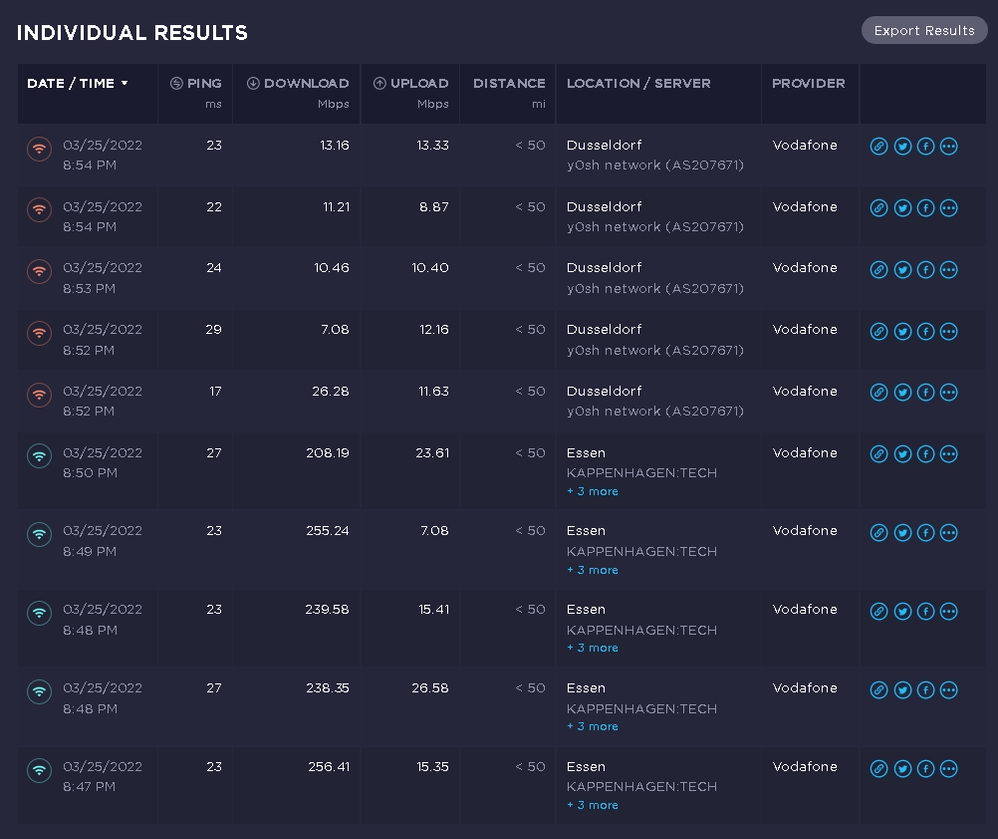Open the '+ 3 more' link on the 8:48 PM row

pos(592,648)
